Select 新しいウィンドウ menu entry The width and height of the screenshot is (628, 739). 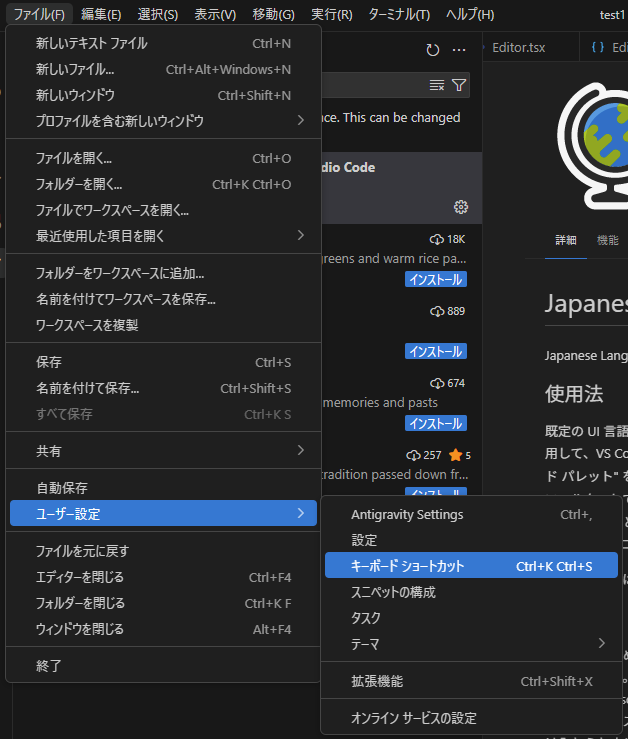point(163,95)
